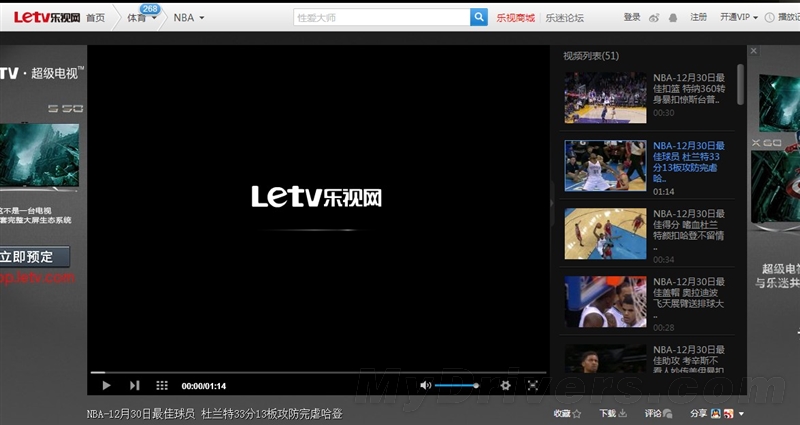Enter fullscreen mode
Screen dimensions: 800x425
[x=532, y=386]
